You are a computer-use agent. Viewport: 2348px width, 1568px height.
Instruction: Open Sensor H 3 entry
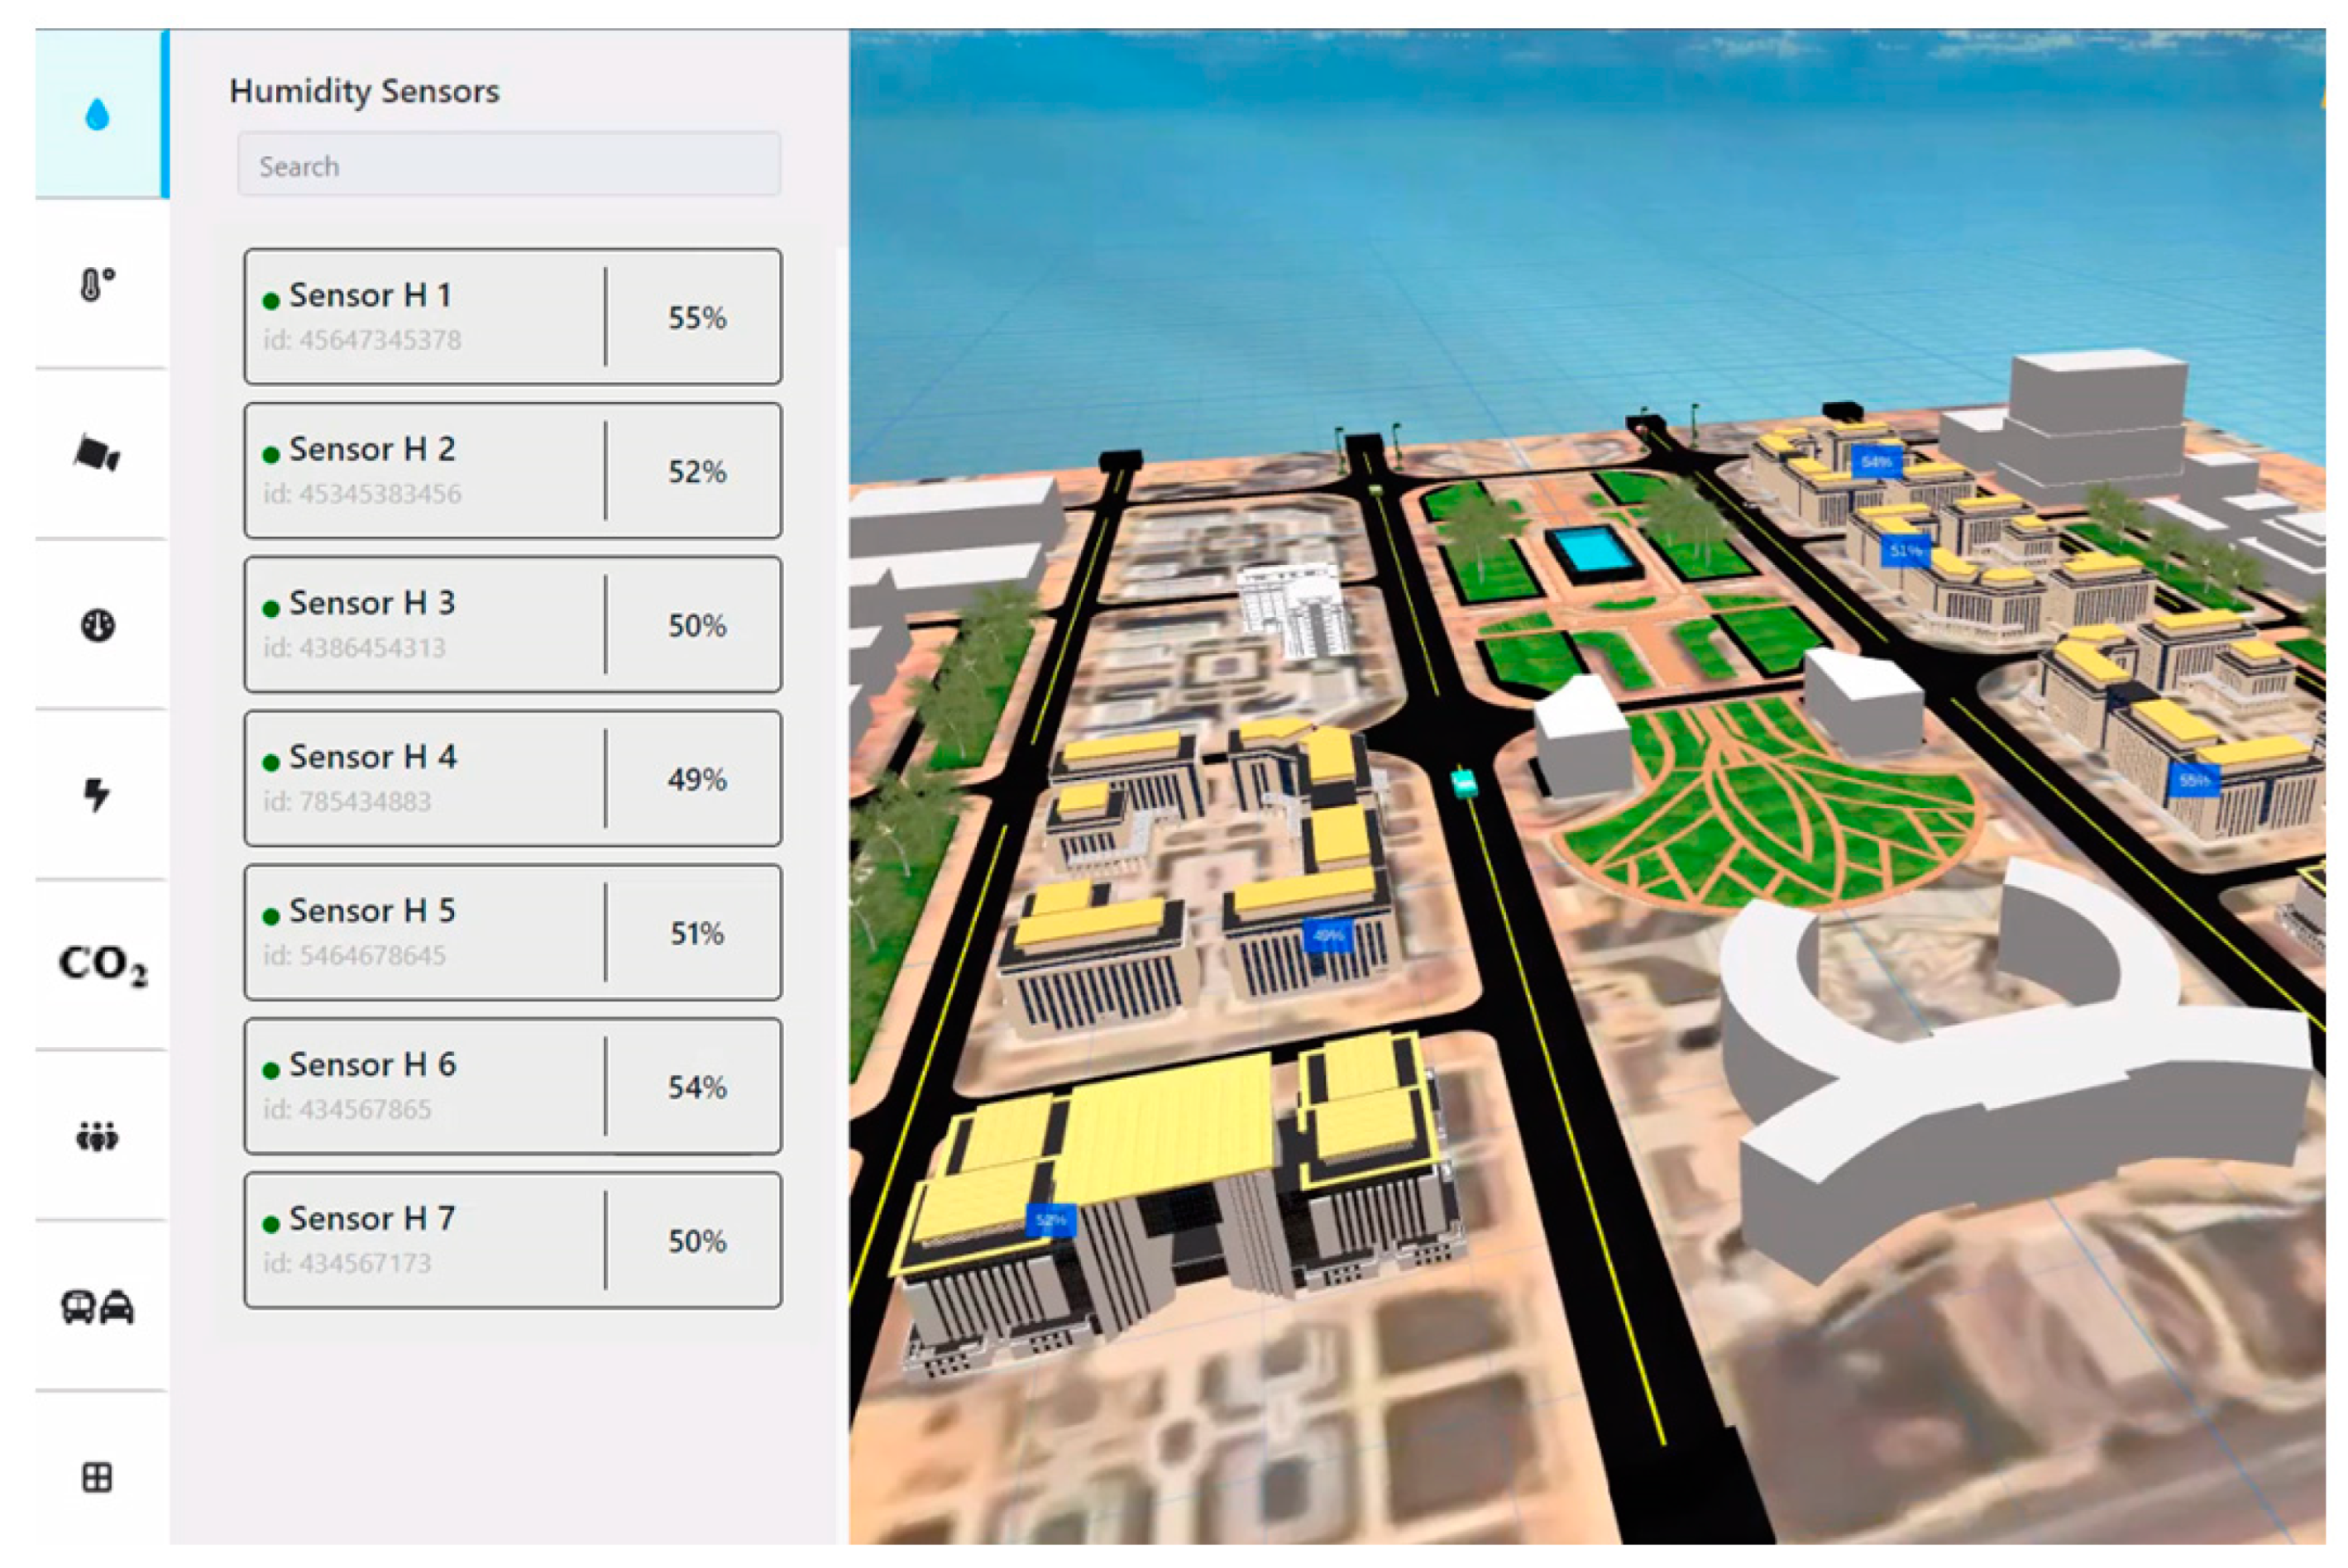(512, 625)
